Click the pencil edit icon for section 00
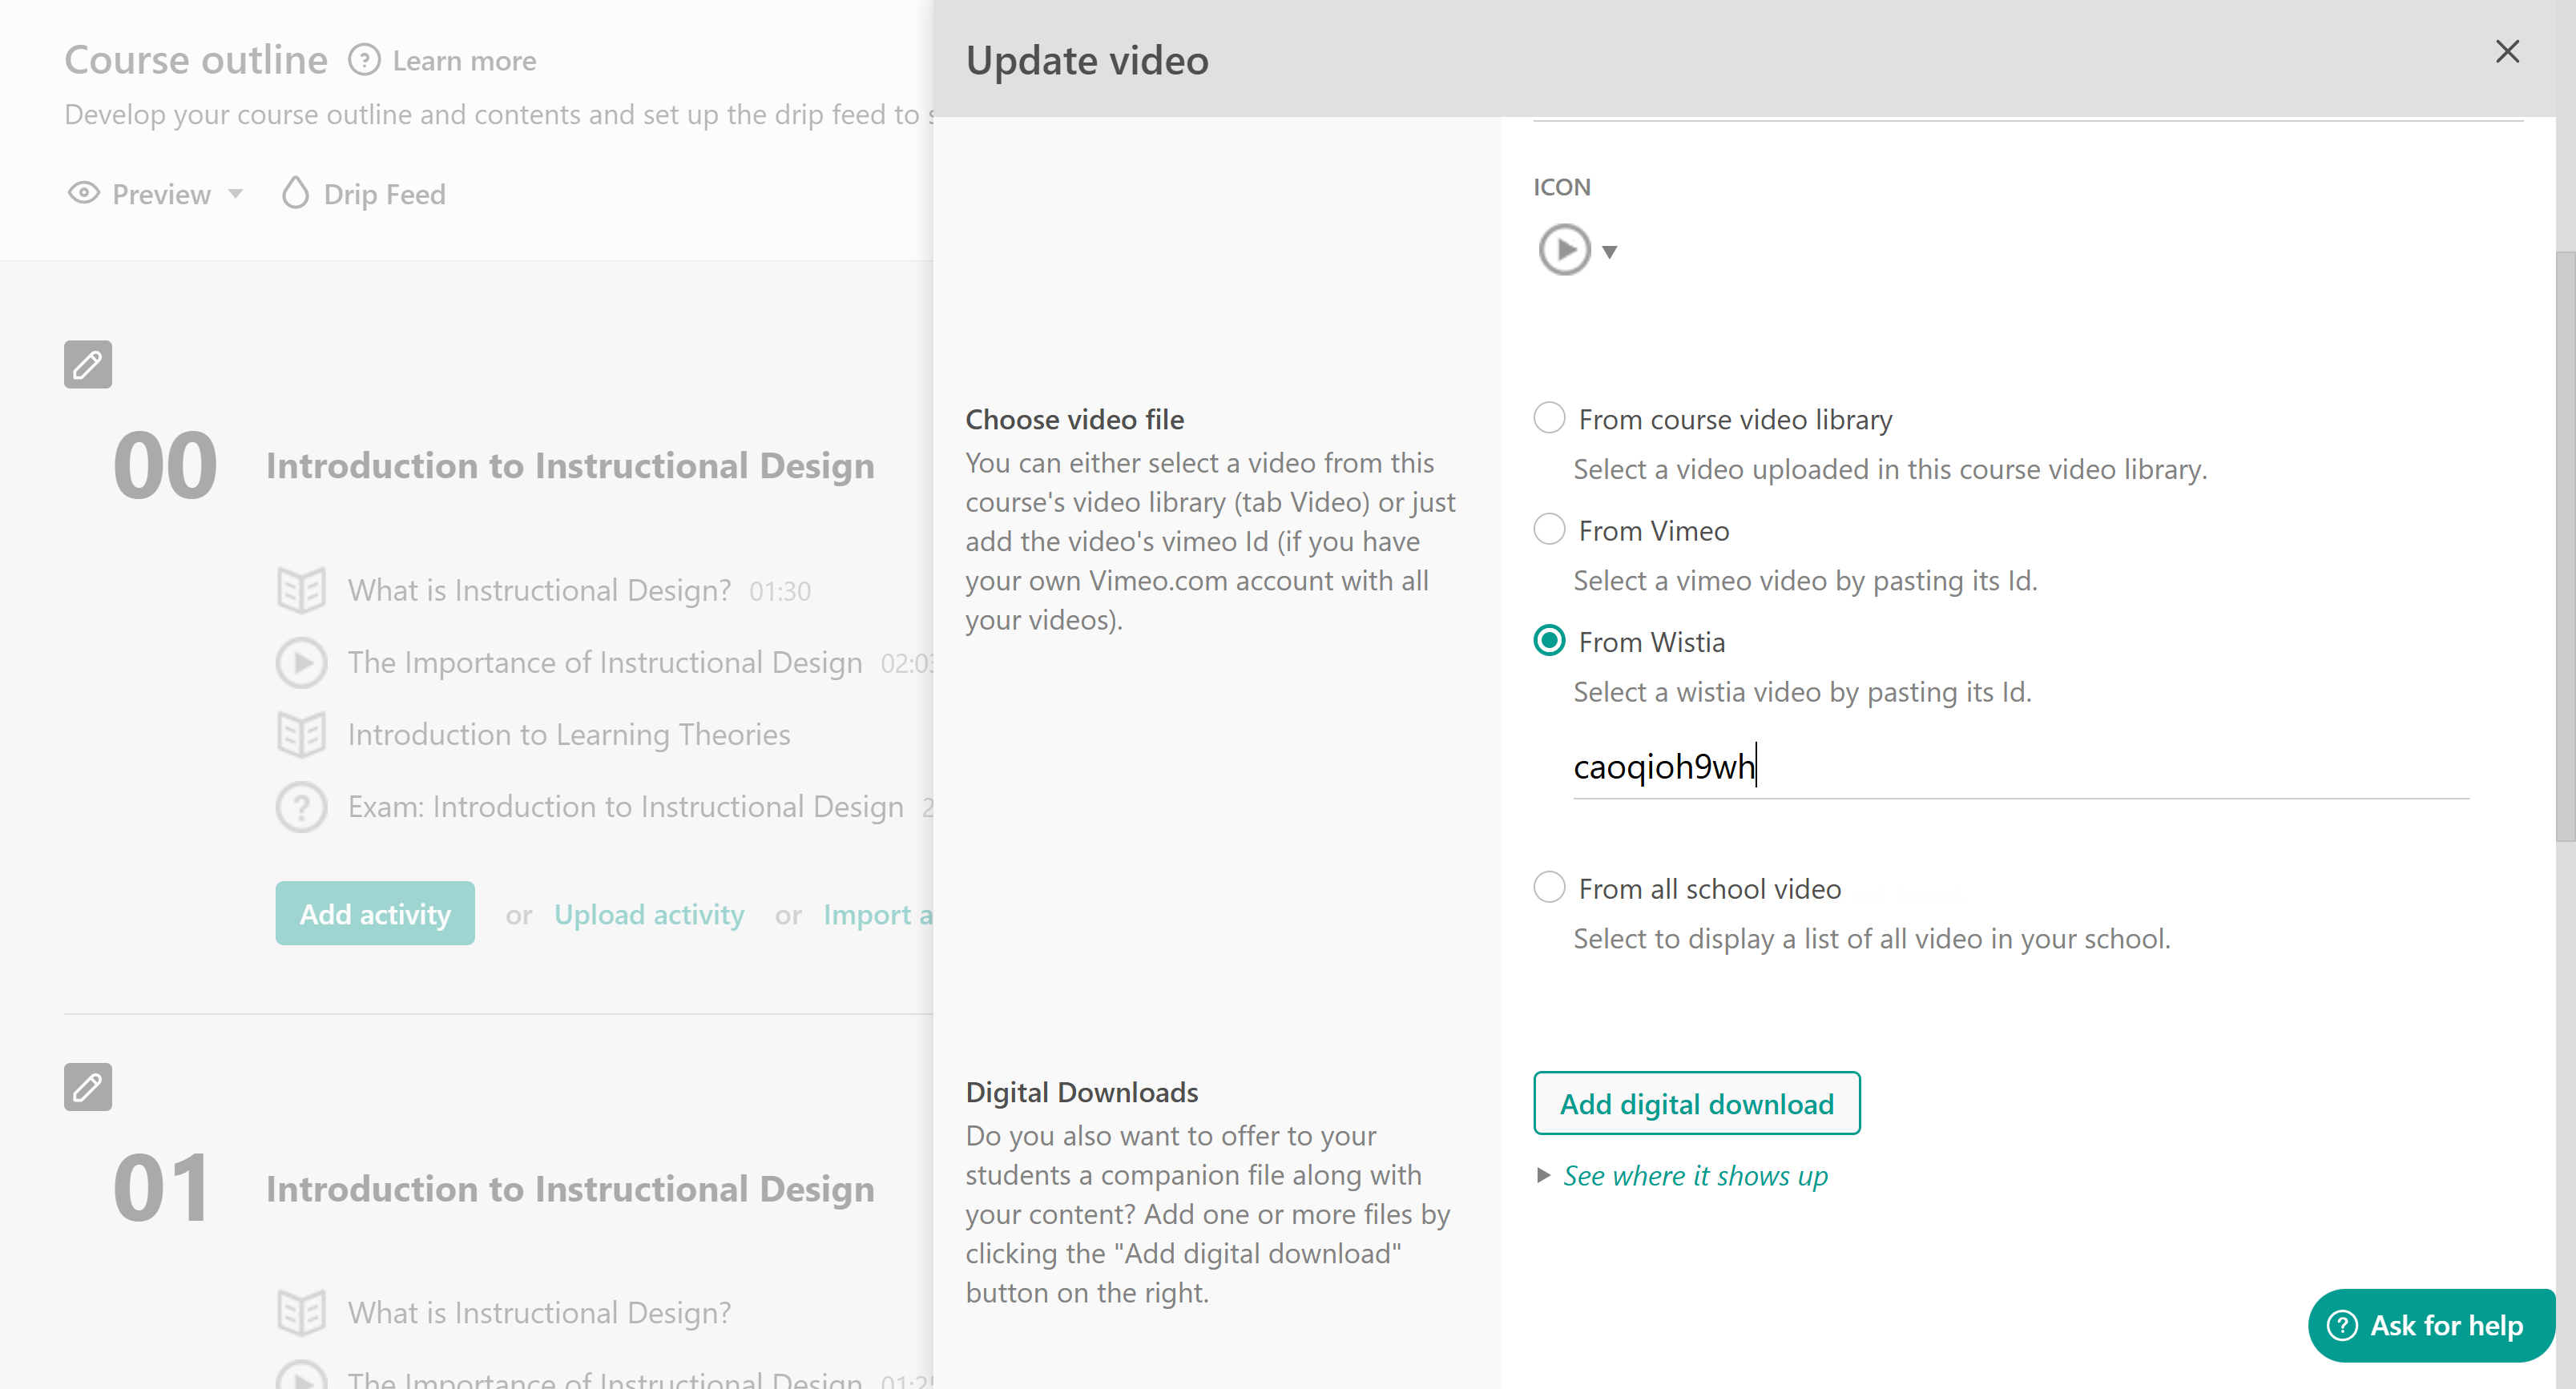 [x=88, y=364]
